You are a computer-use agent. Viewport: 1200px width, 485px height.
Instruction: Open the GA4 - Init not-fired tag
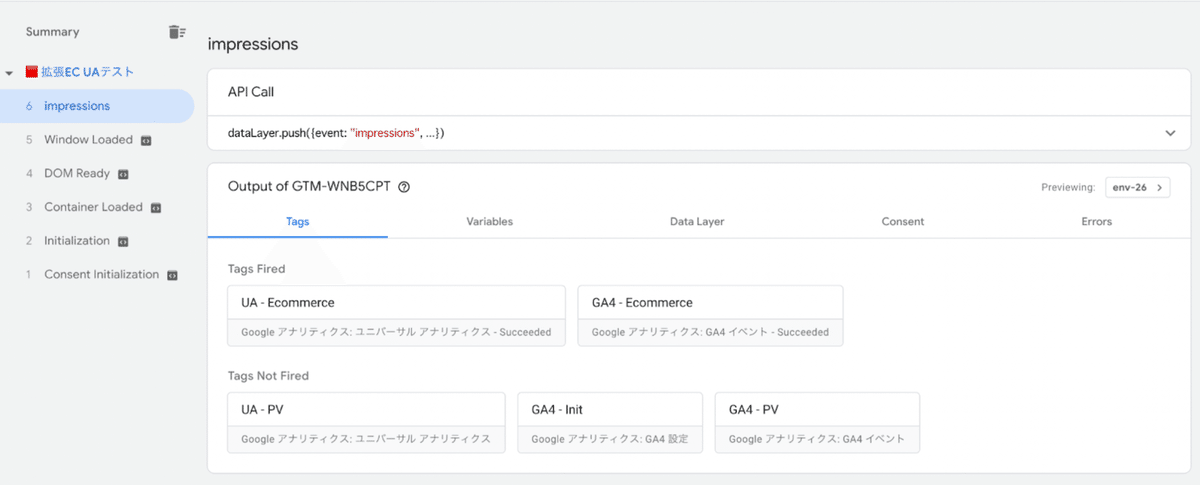[x=610, y=423]
